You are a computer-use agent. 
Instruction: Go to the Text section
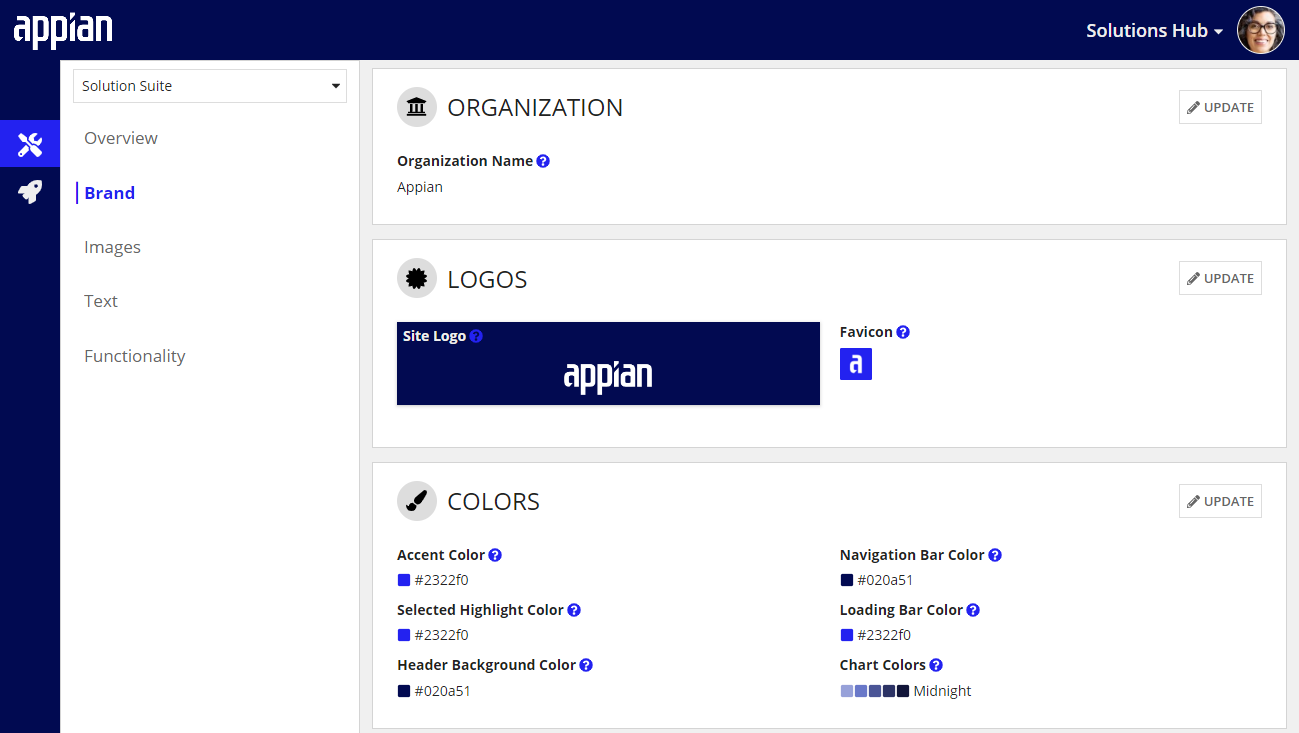click(x=101, y=301)
